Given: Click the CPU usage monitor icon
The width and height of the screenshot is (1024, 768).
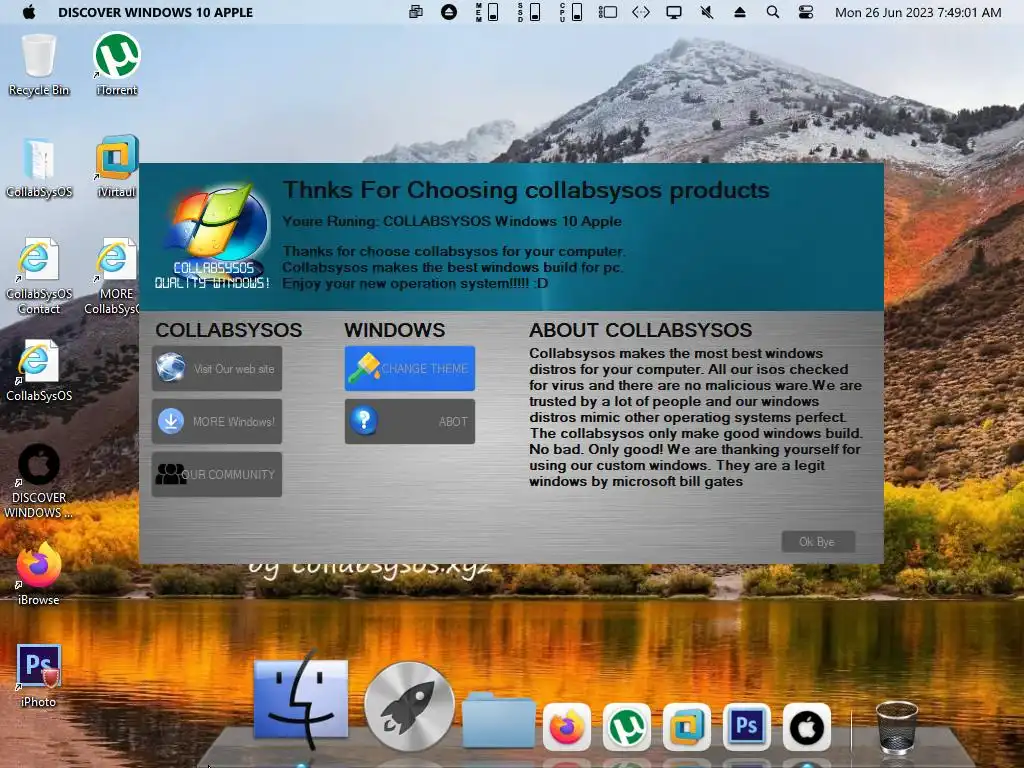Looking at the screenshot, I should point(571,12).
